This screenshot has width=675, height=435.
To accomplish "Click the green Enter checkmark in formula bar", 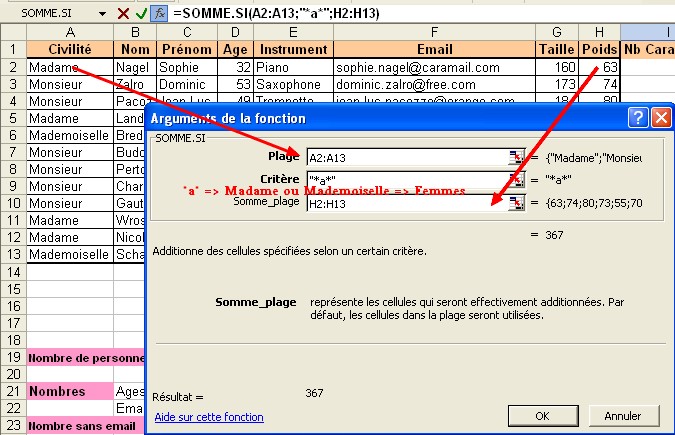I will (141, 13).
